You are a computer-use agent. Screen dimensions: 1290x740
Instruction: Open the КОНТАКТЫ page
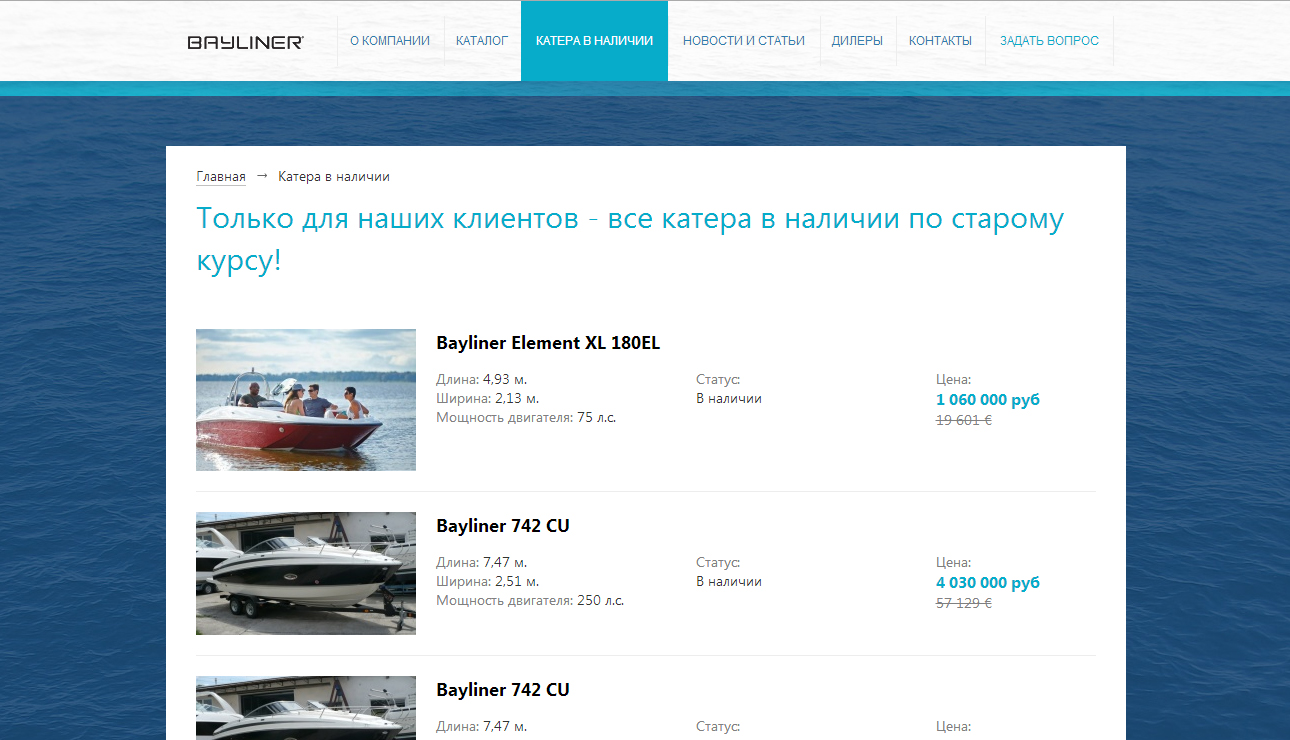(x=940, y=41)
